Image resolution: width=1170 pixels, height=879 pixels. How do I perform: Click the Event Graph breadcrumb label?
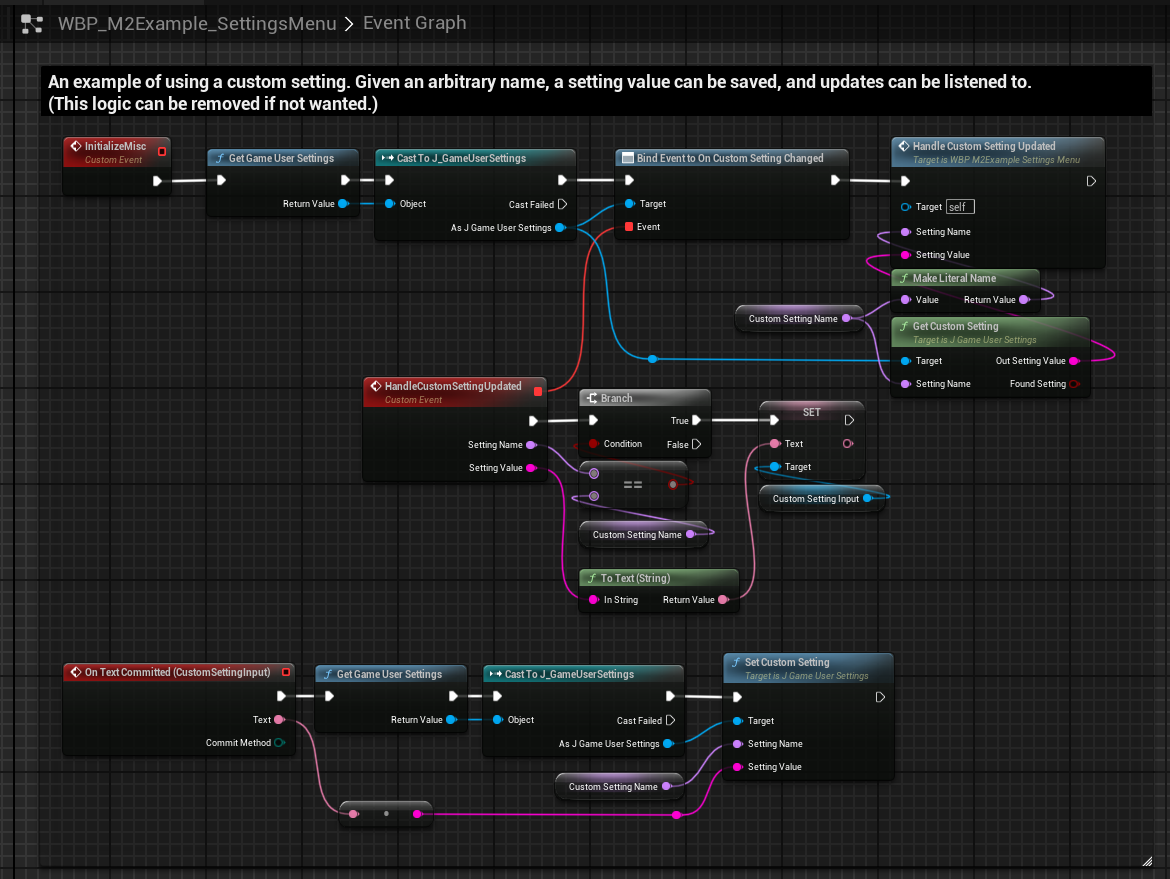[x=414, y=23]
